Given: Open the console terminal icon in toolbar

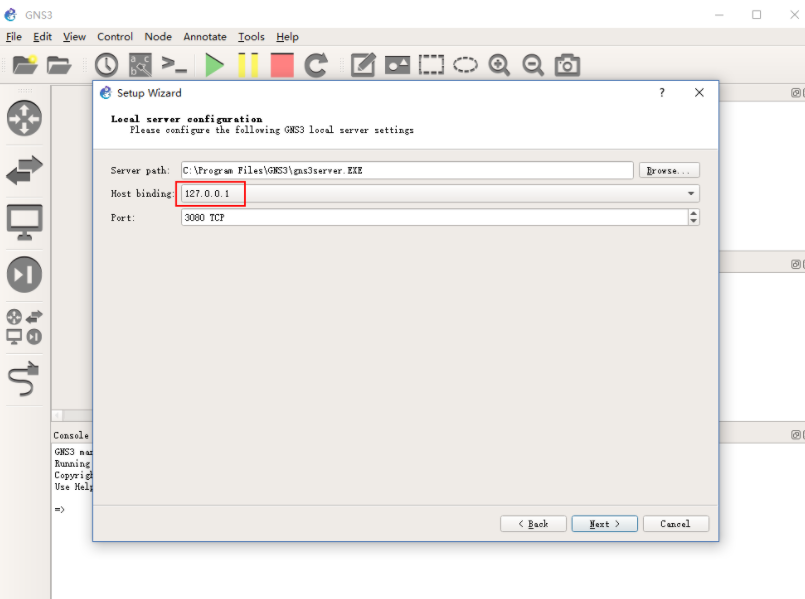Looking at the screenshot, I should (x=175, y=65).
